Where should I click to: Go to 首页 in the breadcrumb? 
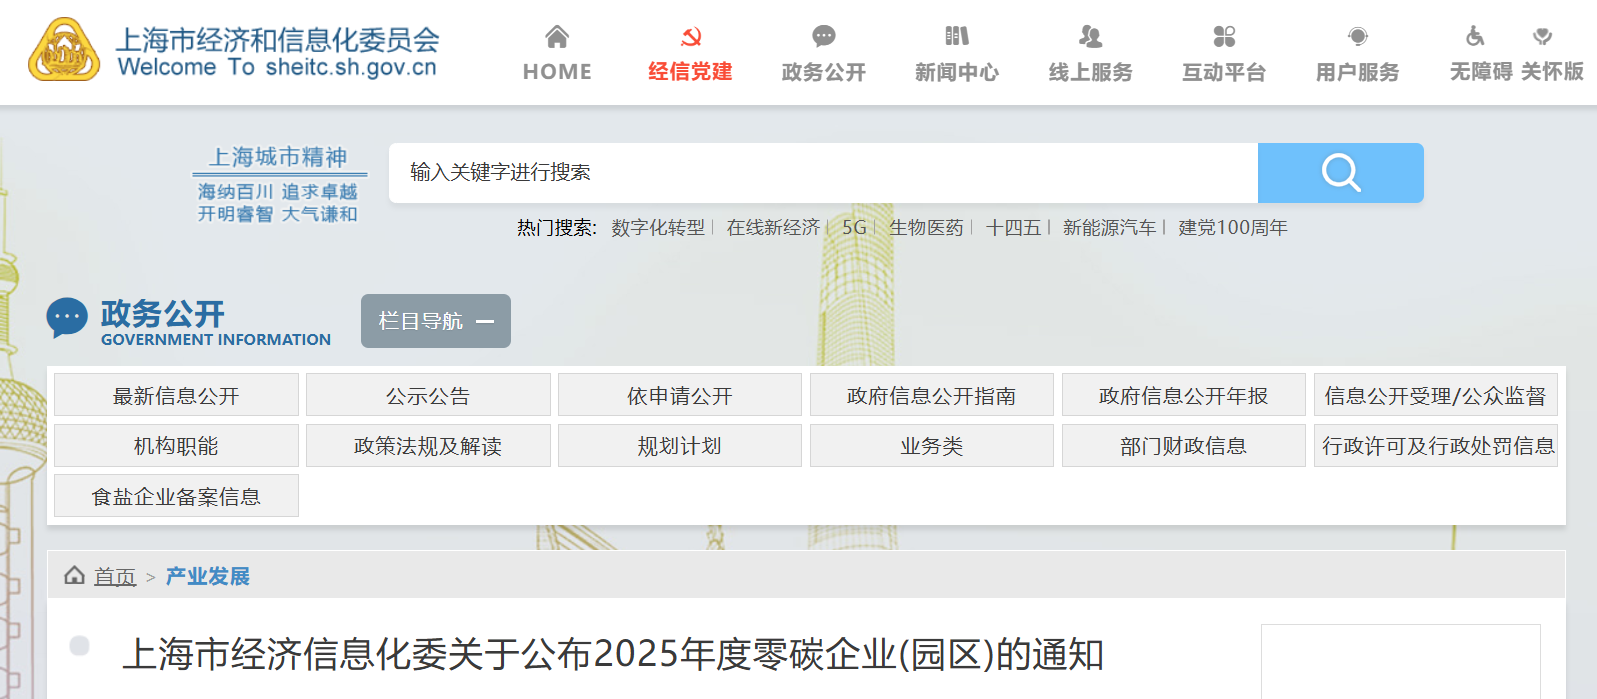114,577
